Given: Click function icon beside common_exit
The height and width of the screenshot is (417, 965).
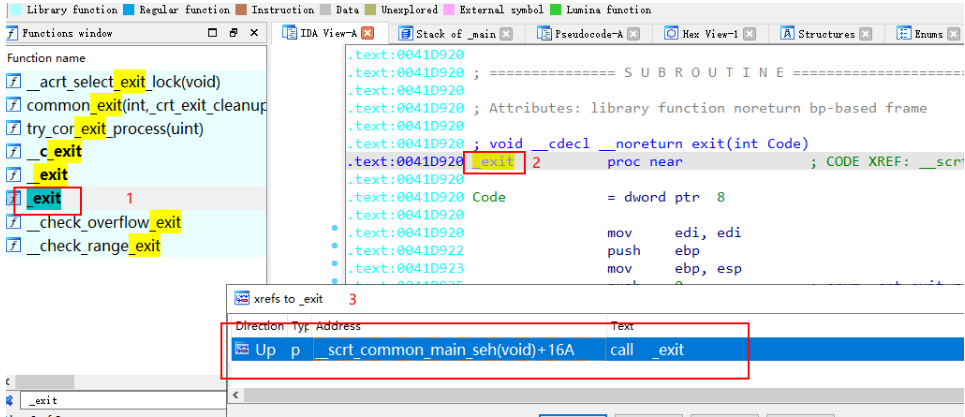Looking at the screenshot, I should pyautogui.click(x=13, y=105).
